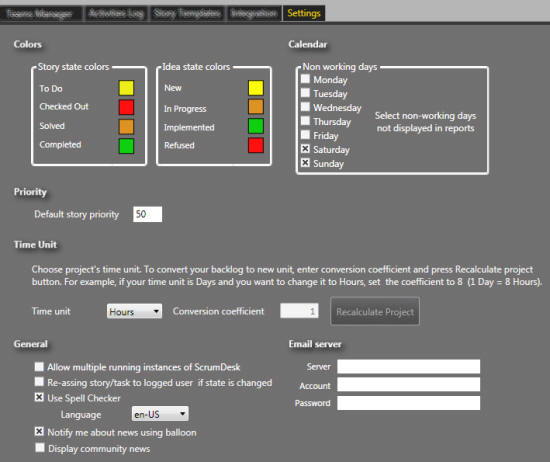Screen dimensions: 550x462
Task: Mark Friday as non-working day
Action: [306, 135]
